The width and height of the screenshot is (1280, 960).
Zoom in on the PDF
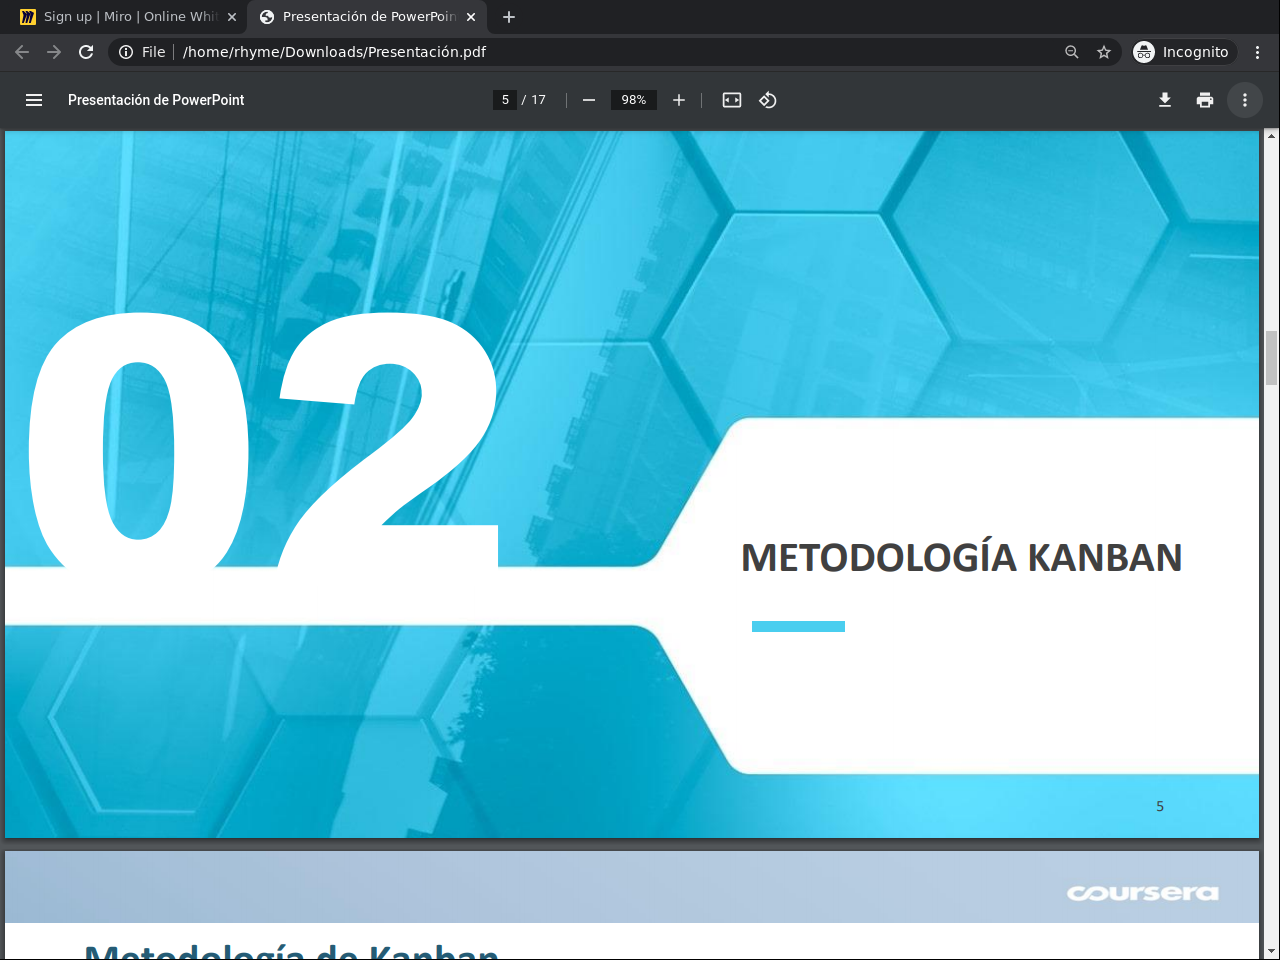click(x=679, y=100)
